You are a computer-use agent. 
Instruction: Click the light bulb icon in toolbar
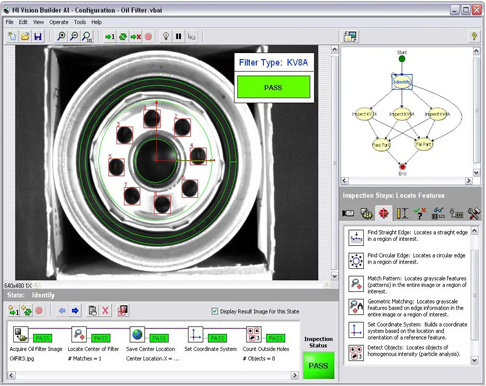point(166,36)
